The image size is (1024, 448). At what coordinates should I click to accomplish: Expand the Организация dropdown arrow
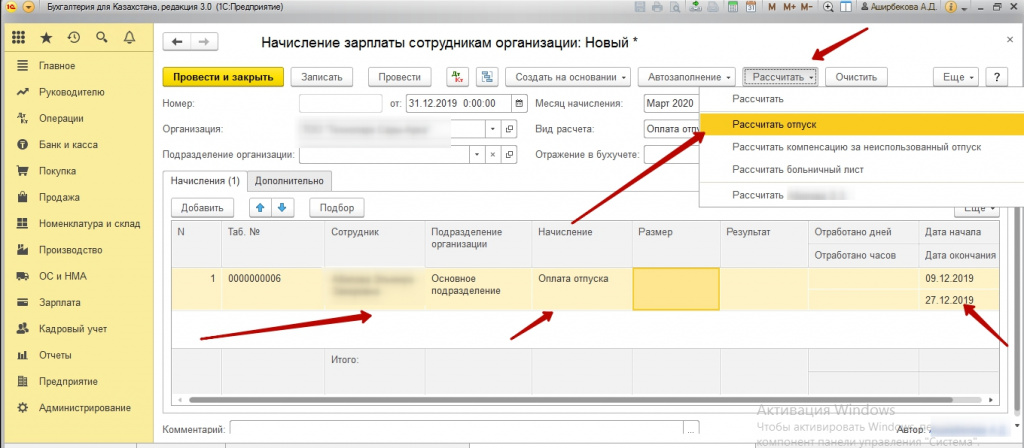[493, 129]
